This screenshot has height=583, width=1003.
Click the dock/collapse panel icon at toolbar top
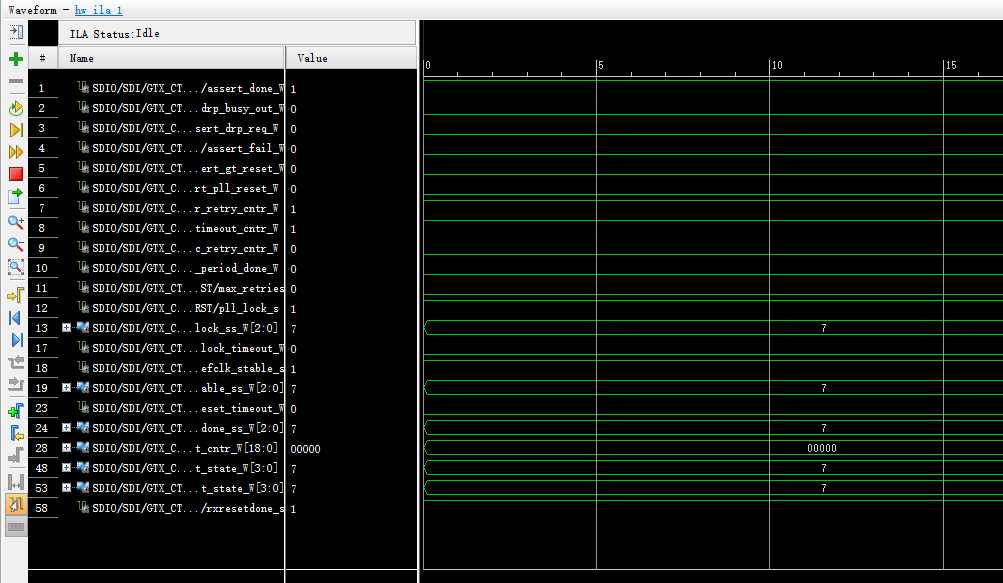(x=16, y=31)
